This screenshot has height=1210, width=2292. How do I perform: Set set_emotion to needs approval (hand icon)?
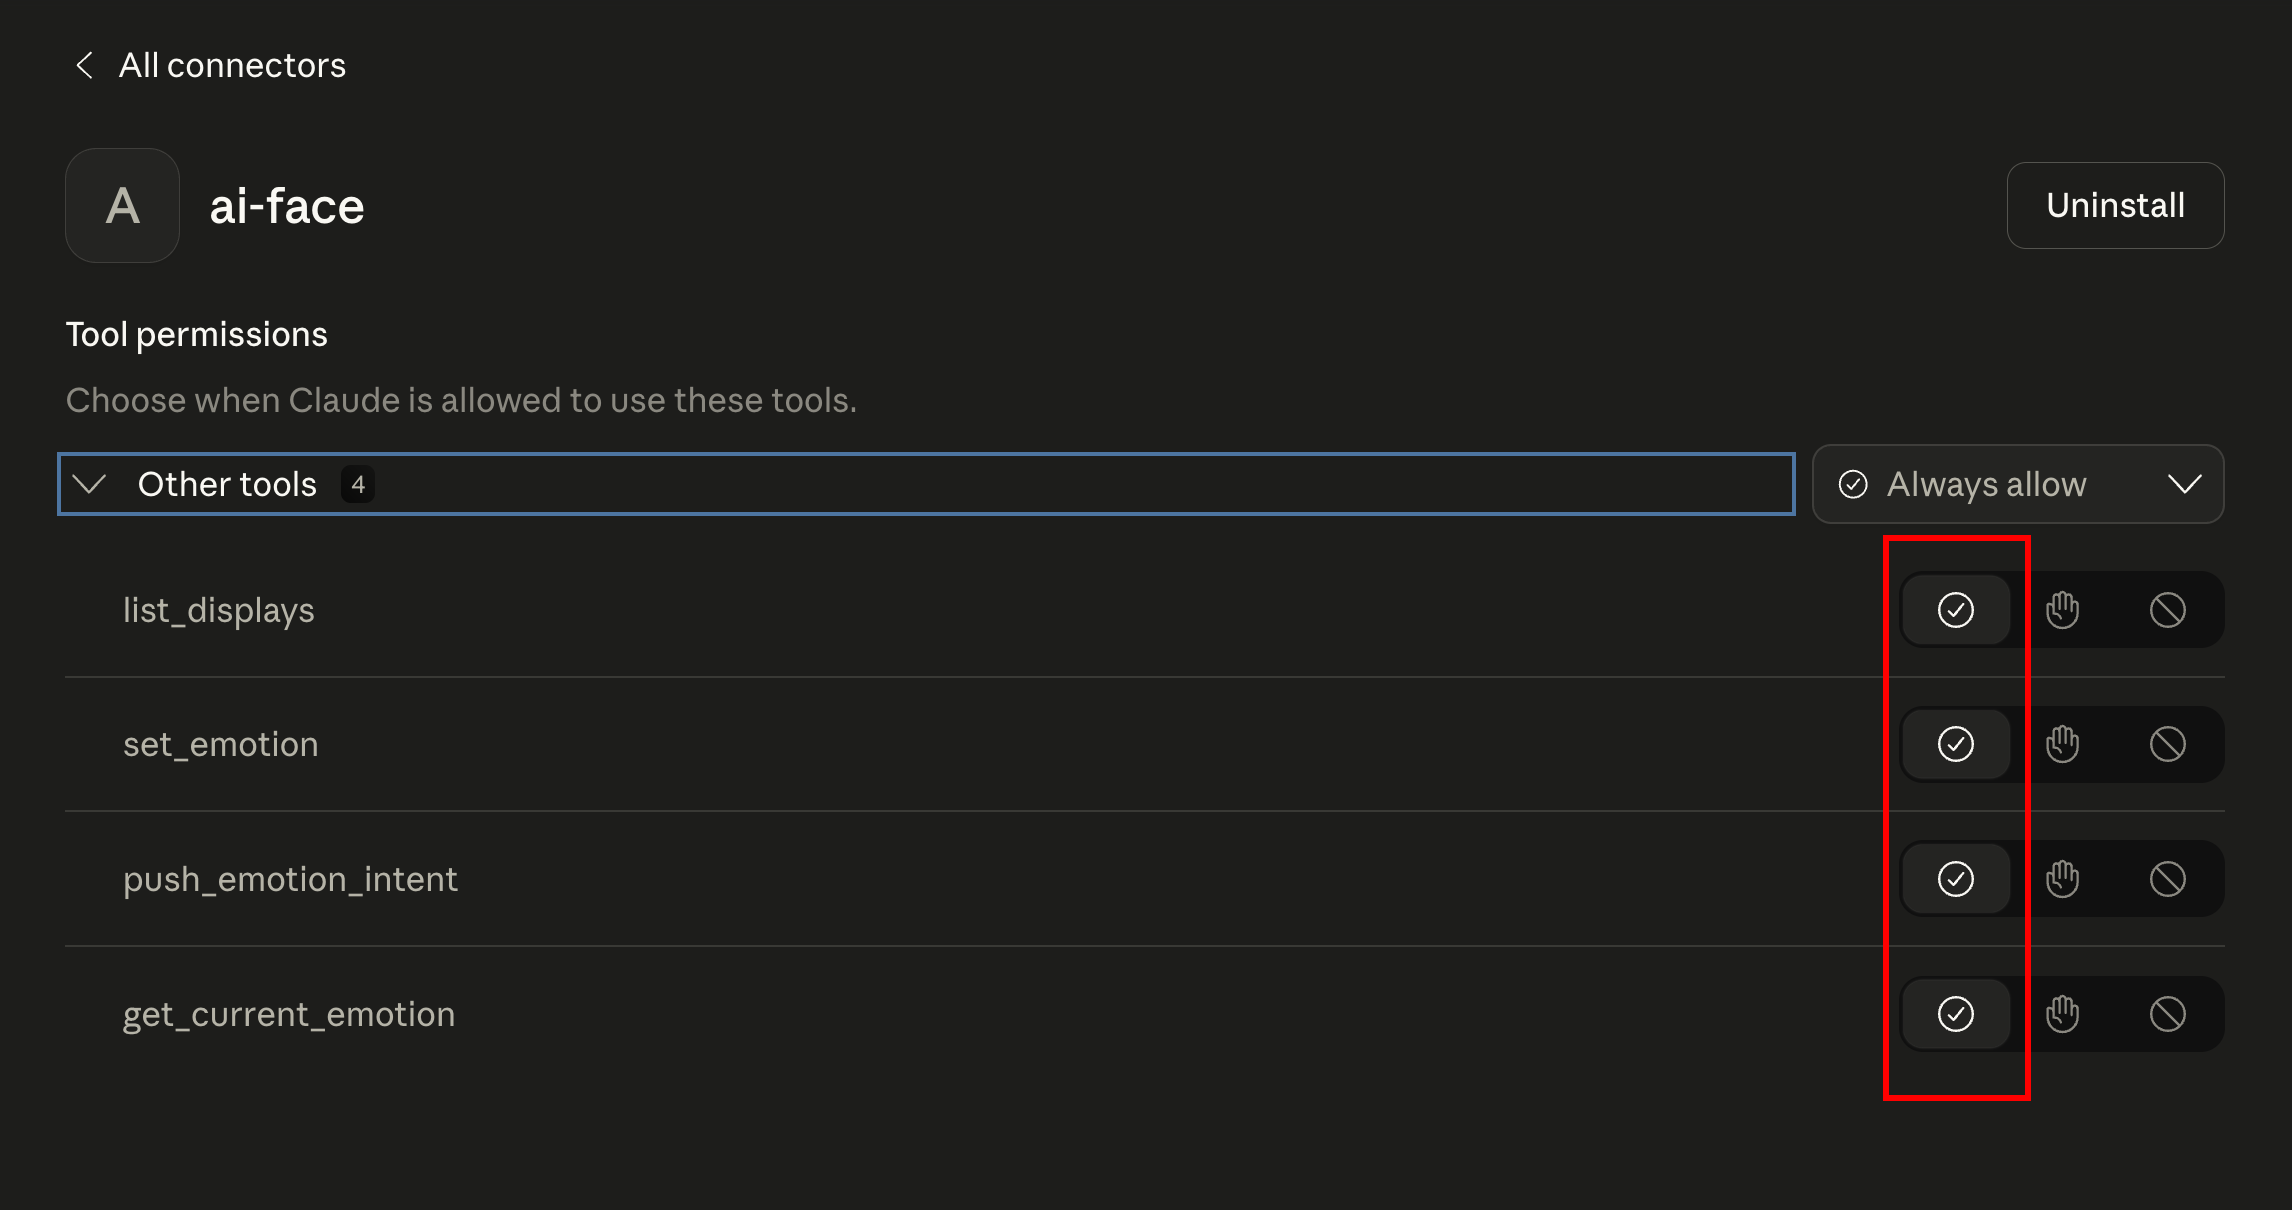[2062, 744]
